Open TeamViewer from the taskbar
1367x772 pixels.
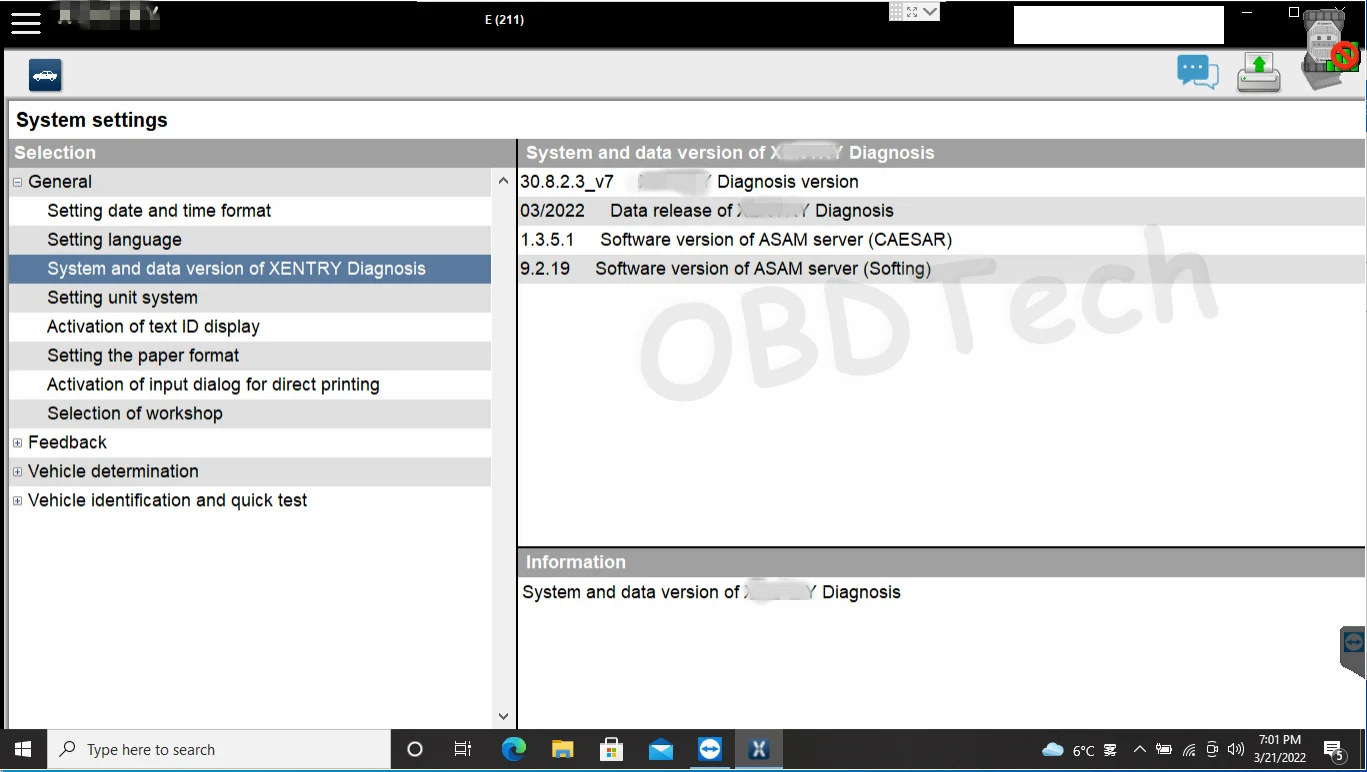(x=710, y=750)
